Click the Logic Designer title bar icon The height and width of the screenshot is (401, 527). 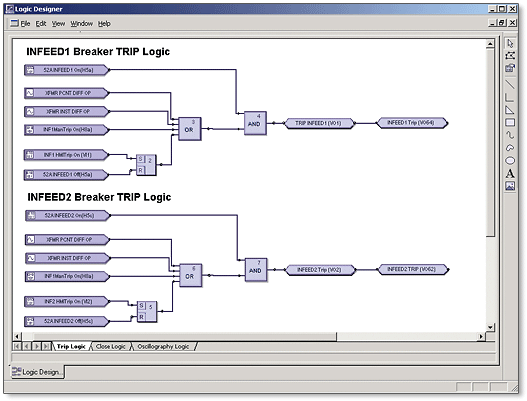(10, 9)
